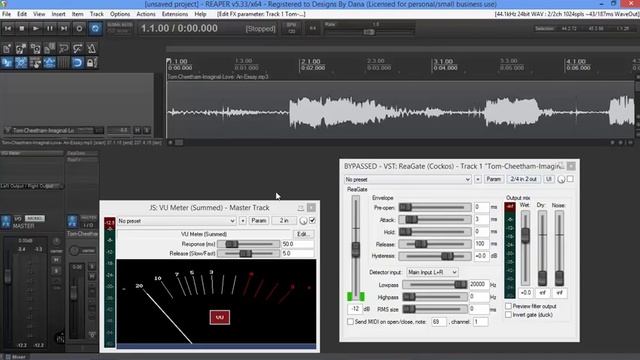Open the Insert menu

pyautogui.click(x=58, y=14)
